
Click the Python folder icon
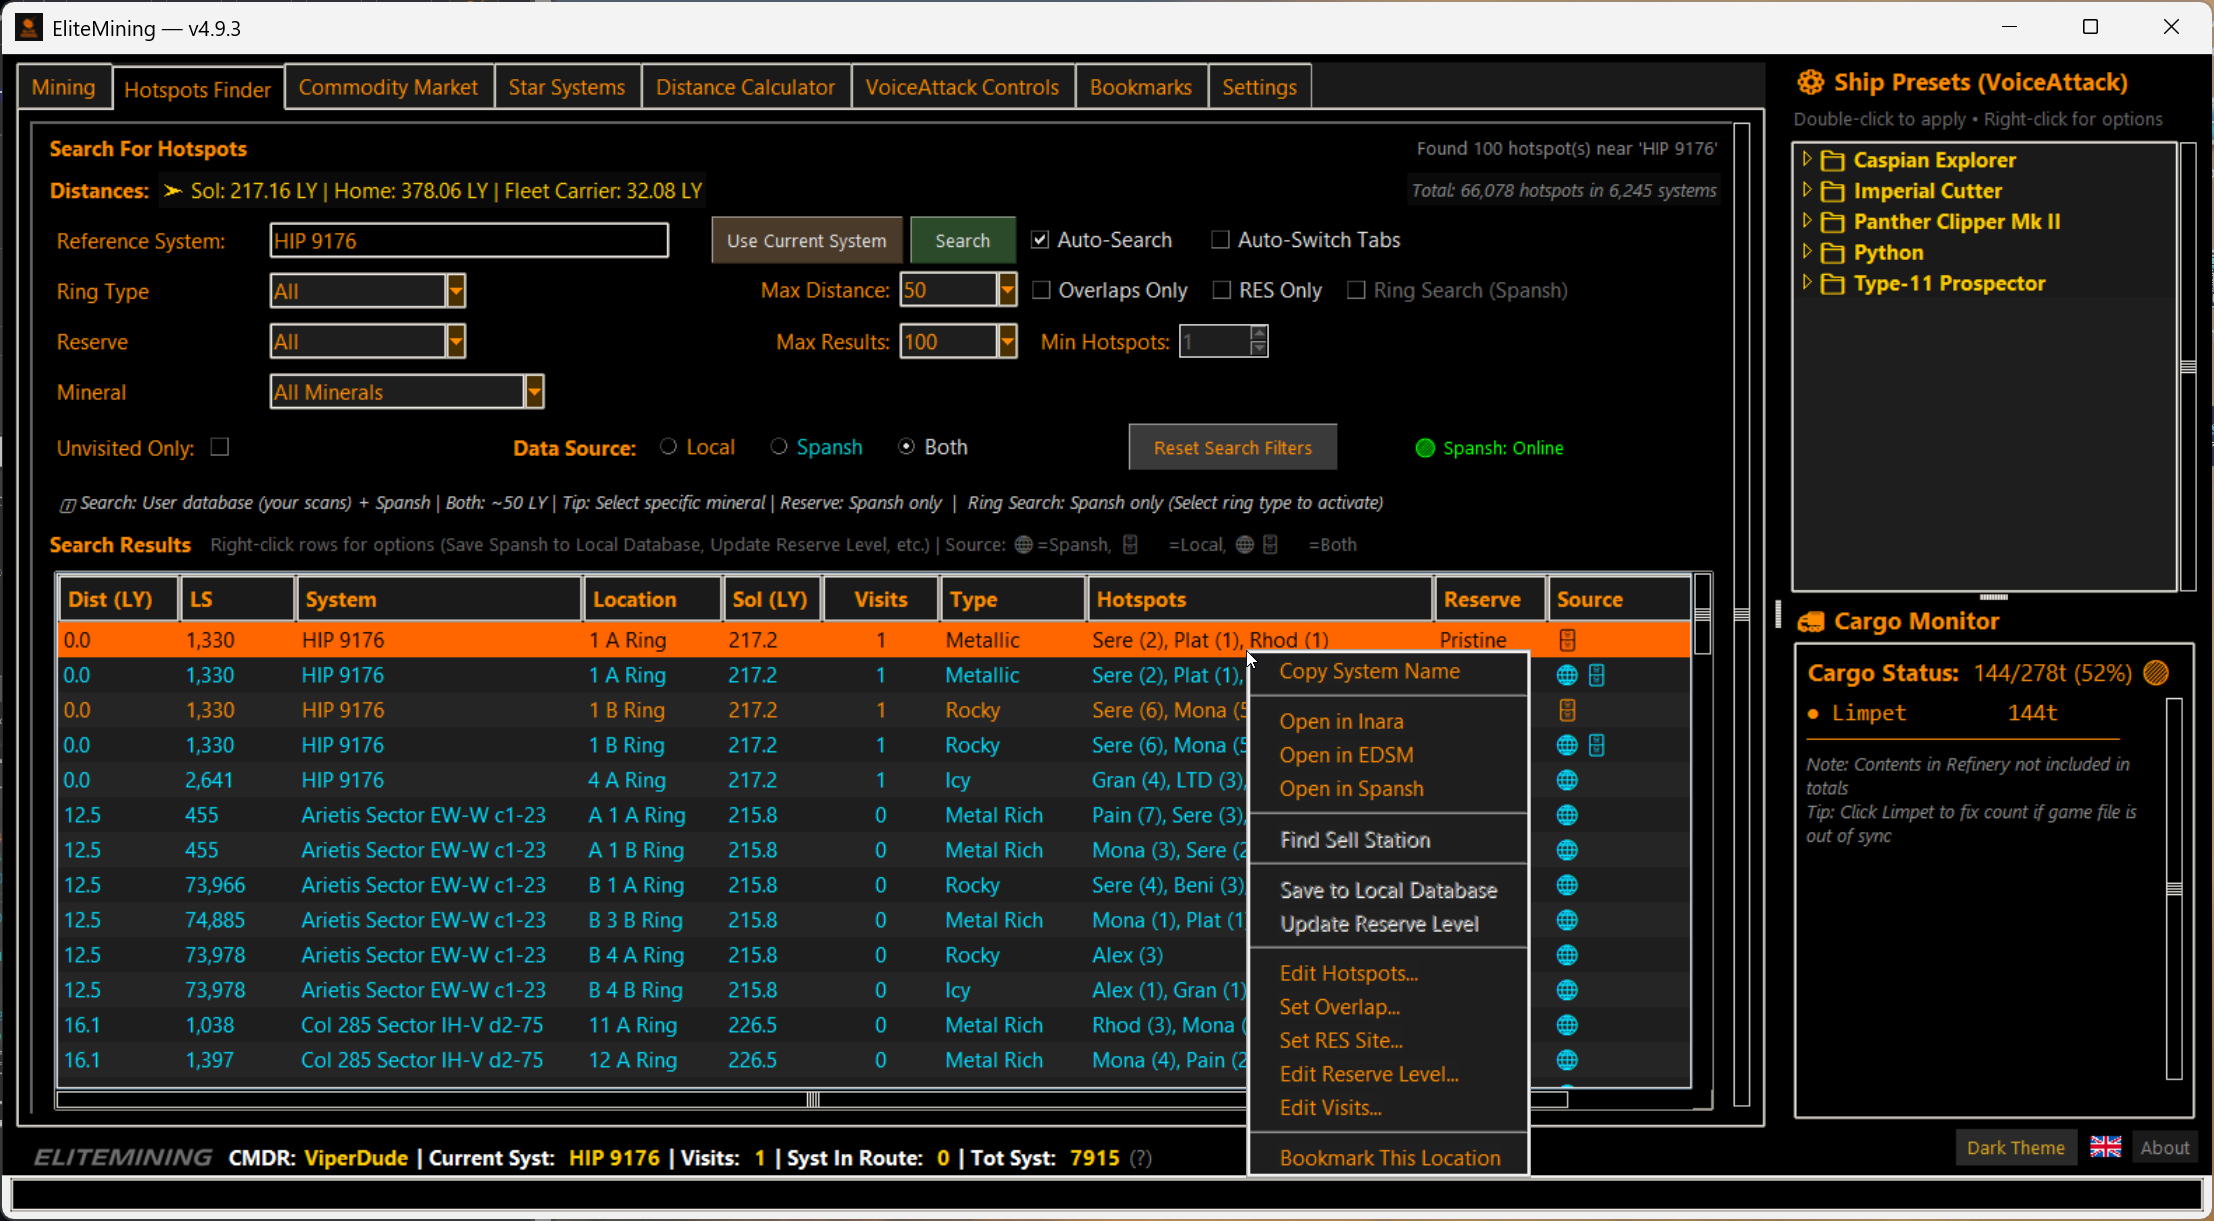[1833, 253]
